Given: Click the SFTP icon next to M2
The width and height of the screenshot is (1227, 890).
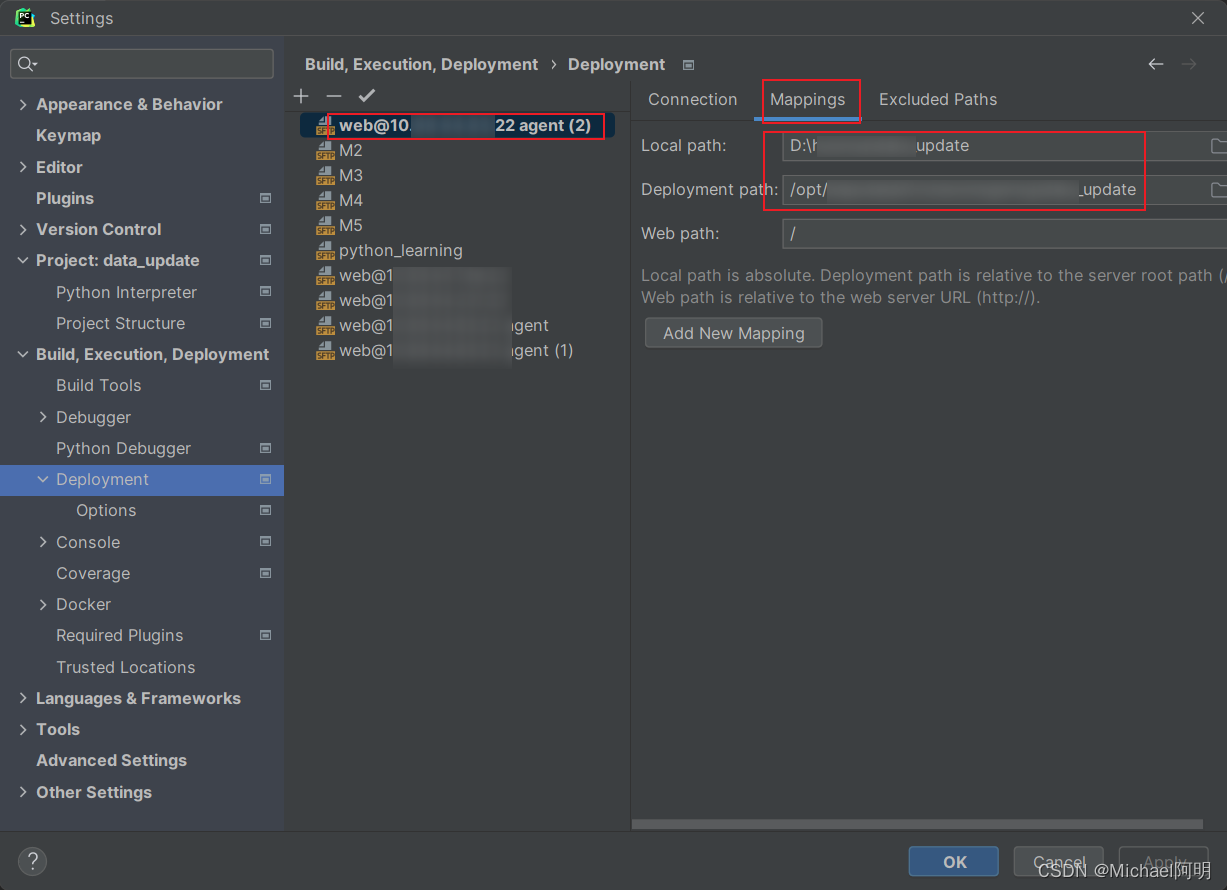Looking at the screenshot, I should 325,150.
